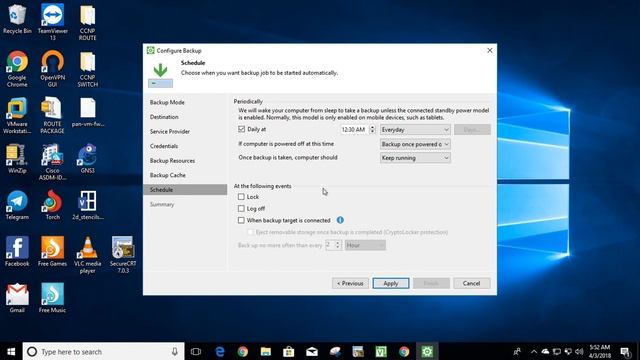Click the 12:30 AM time stepper arrows
Viewport: 640px width, 360px height.
point(372,129)
